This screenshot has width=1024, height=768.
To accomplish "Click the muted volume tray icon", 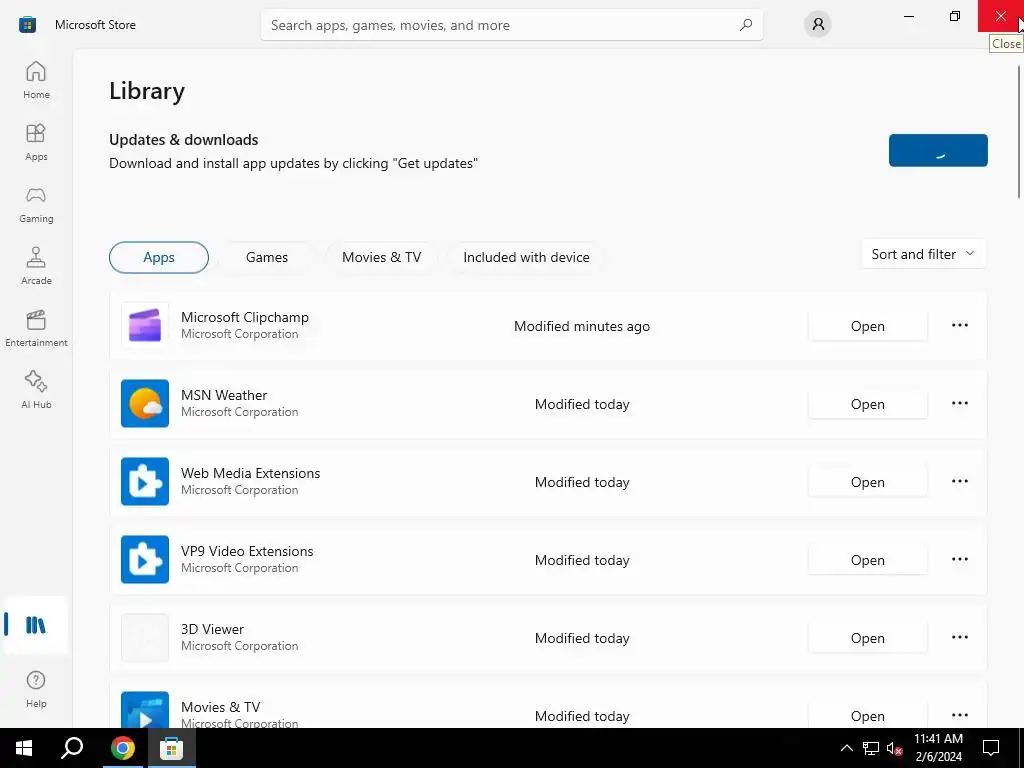I will click(x=894, y=748).
